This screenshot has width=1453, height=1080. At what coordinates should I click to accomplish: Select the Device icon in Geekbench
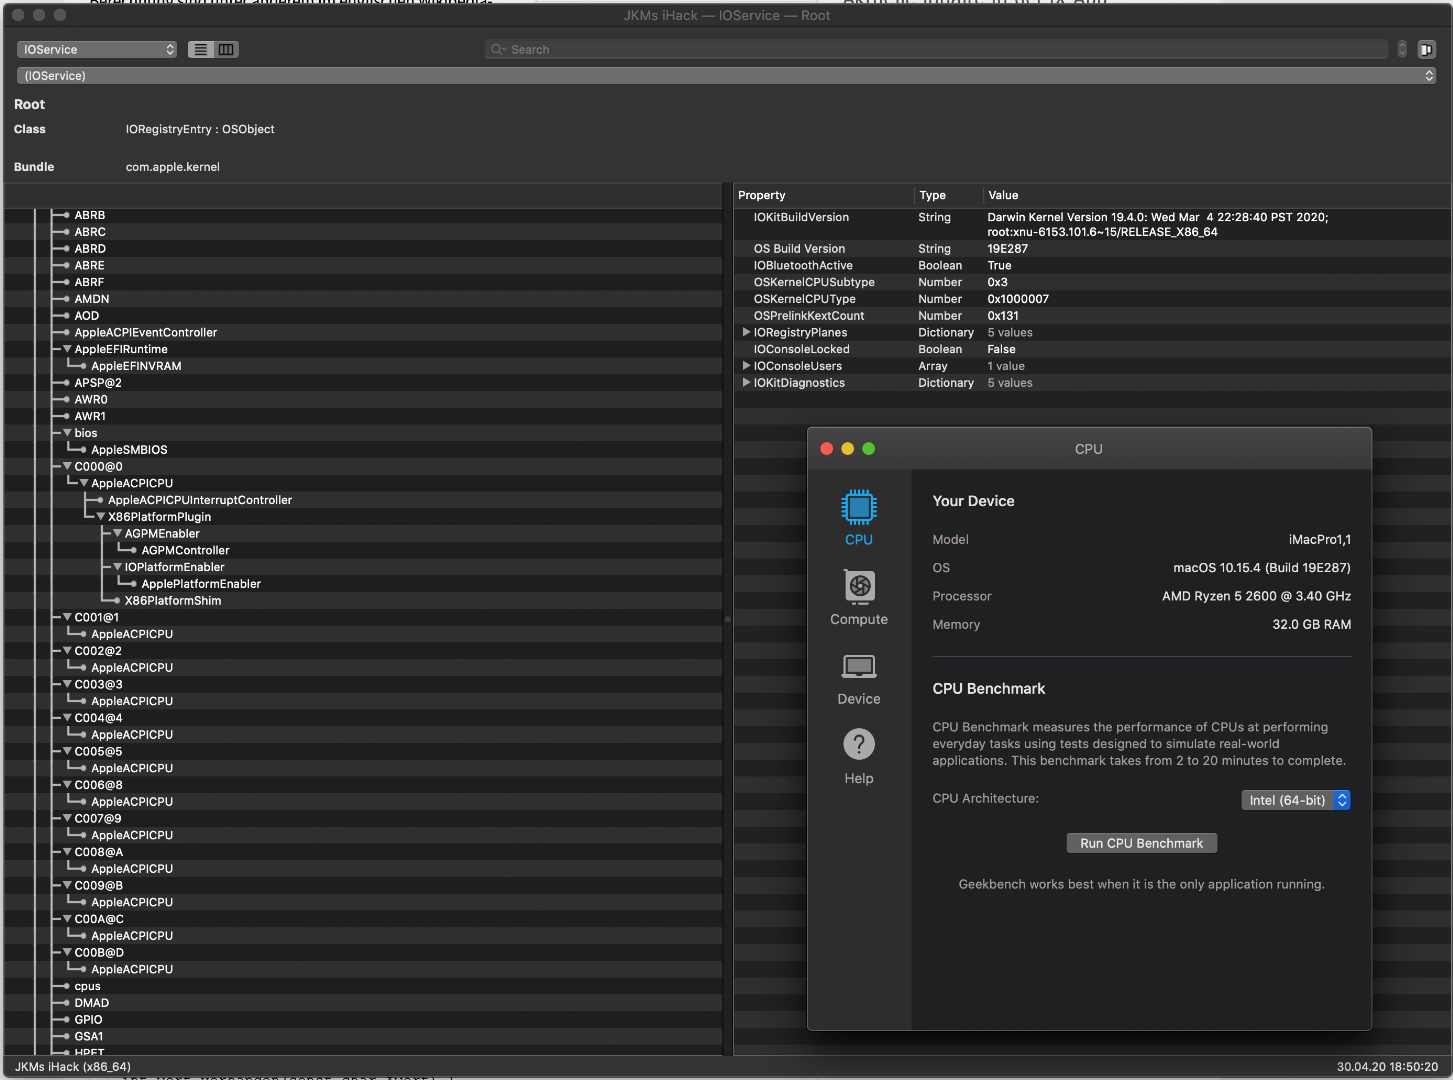[x=858, y=677]
